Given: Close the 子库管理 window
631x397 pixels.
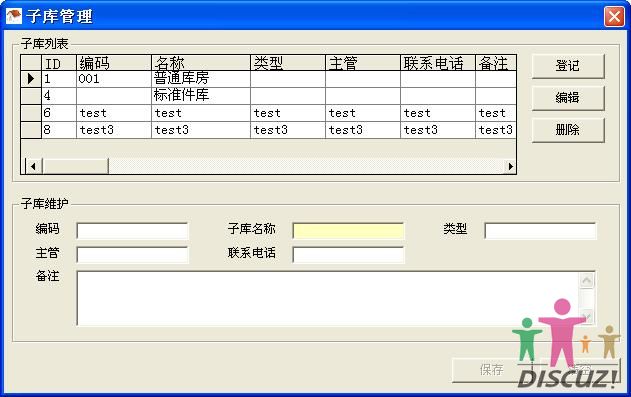Looking at the screenshot, I should pyautogui.click(x=614, y=17).
